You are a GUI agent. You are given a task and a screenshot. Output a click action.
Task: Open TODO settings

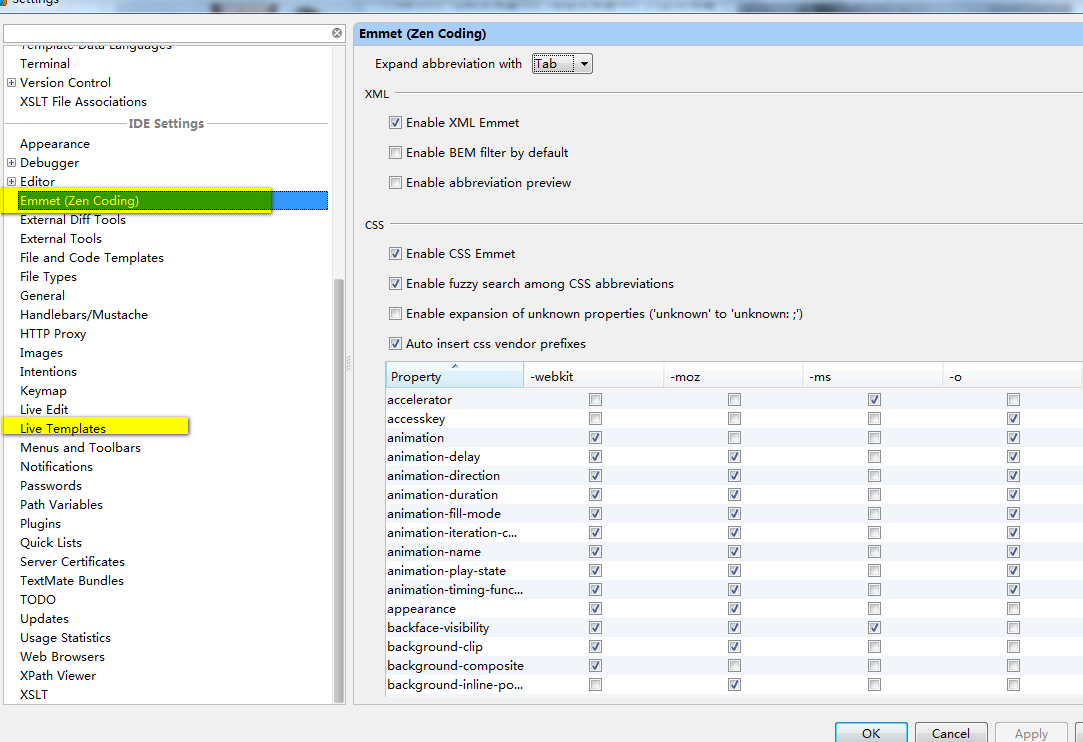tap(38, 600)
